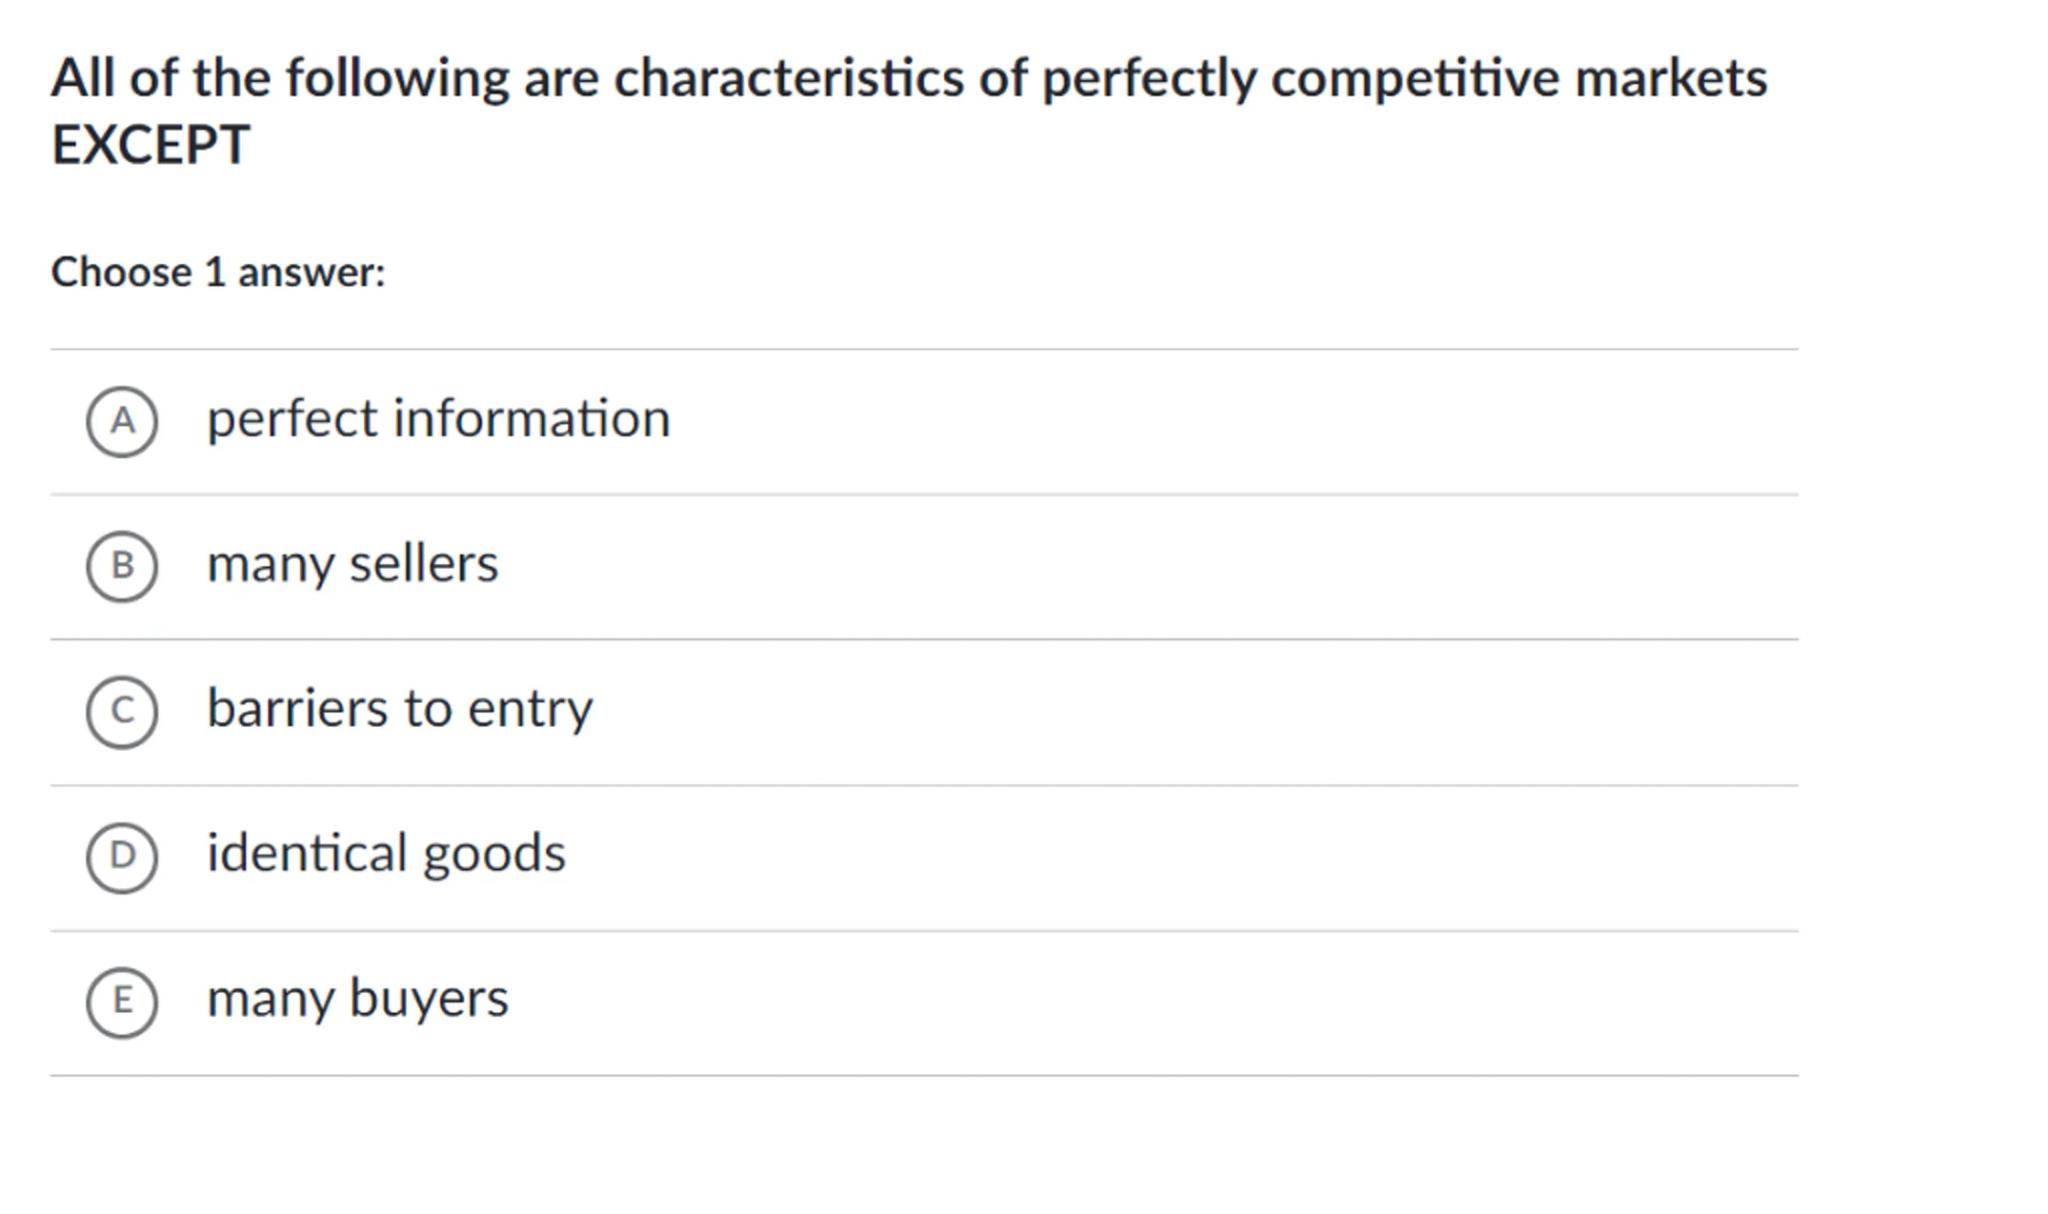Click the word 'information' in option A
This screenshot has width=2048, height=1214.
531,419
